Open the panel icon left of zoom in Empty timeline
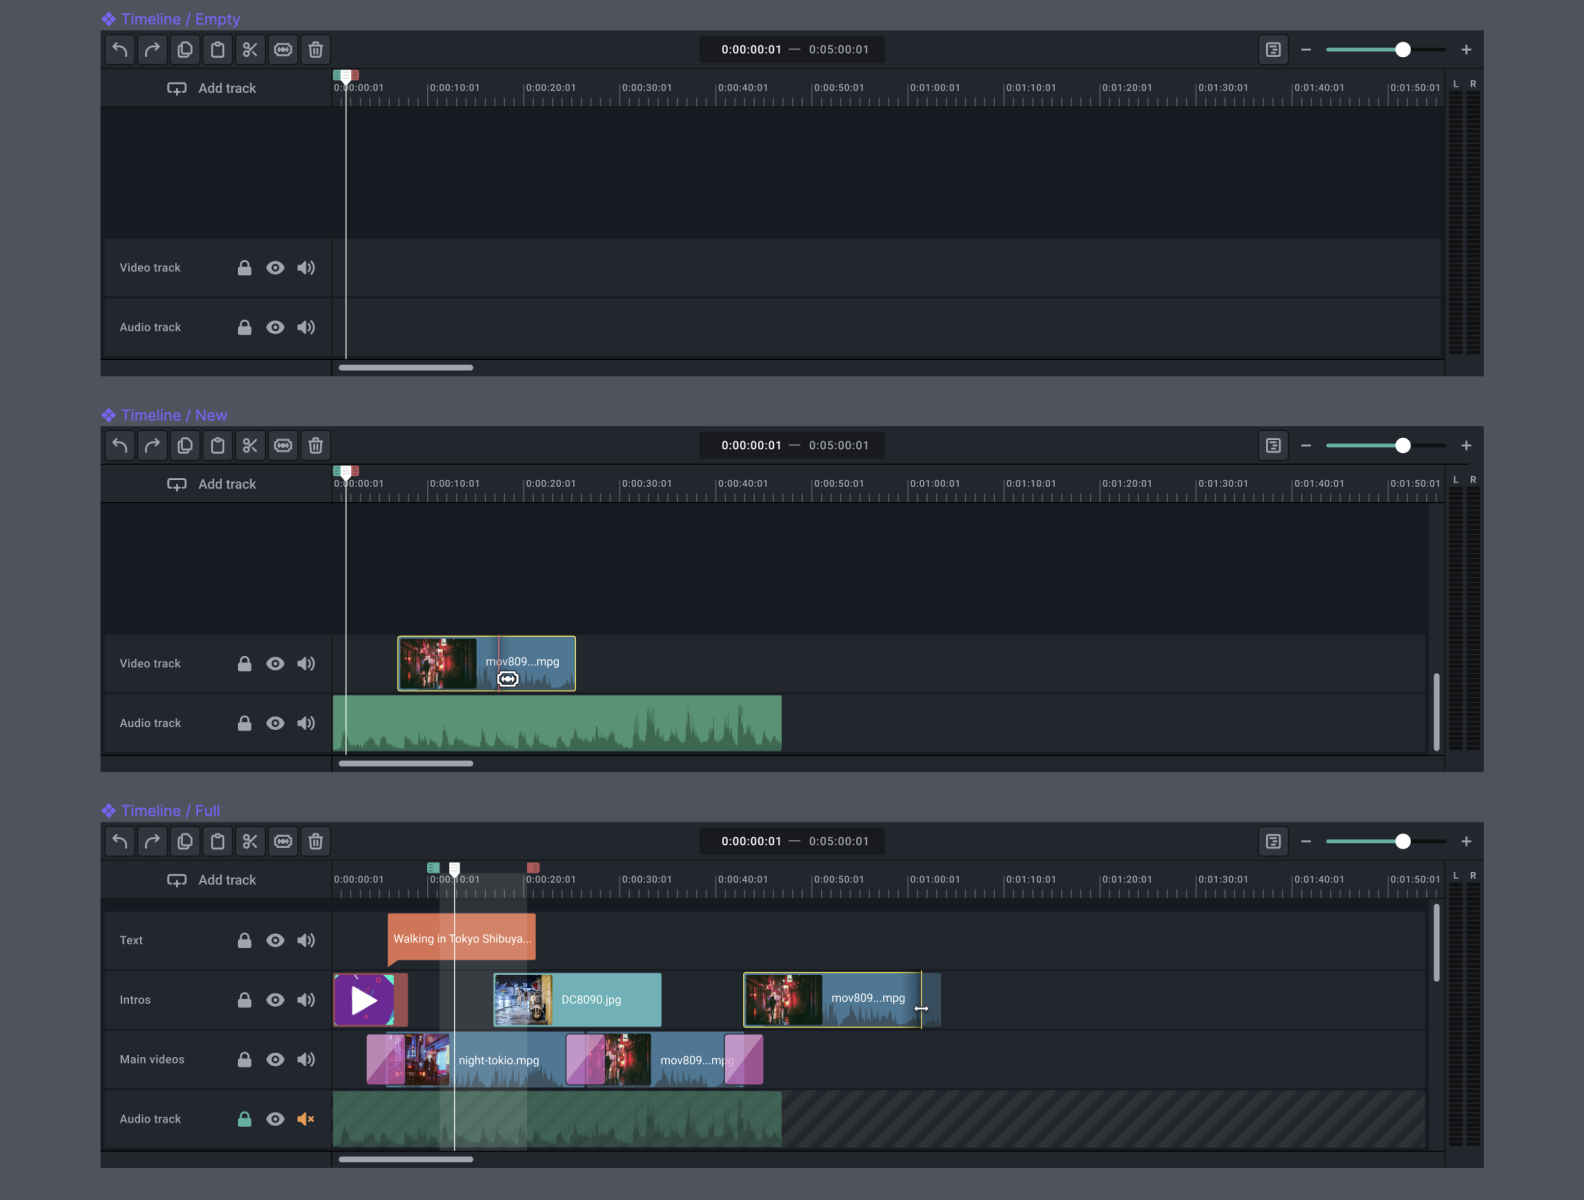 click(x=1273, y=49)
